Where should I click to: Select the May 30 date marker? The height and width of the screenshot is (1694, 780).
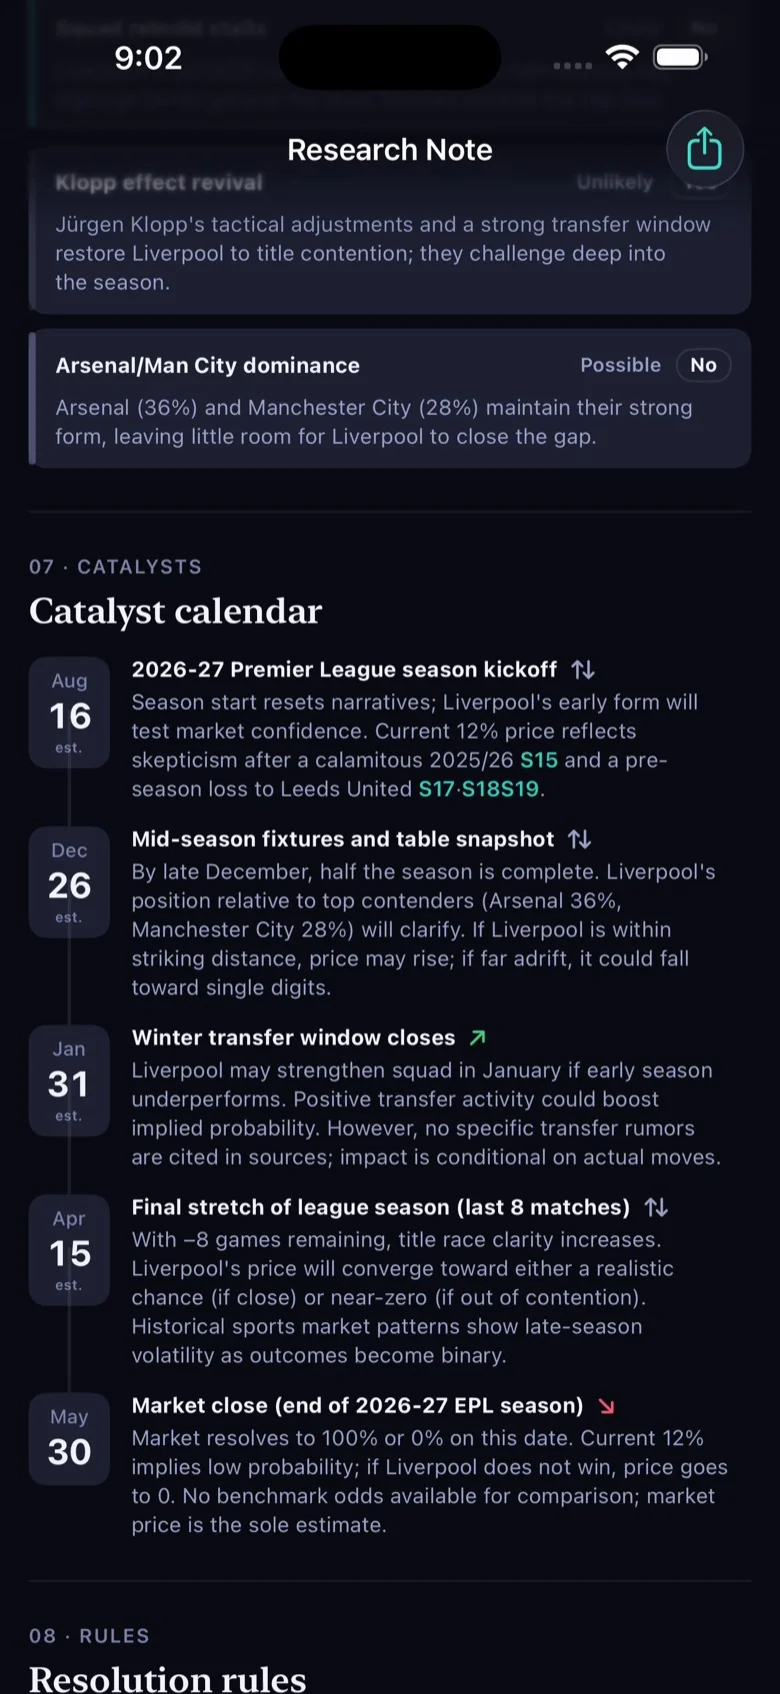[69, 1439]
